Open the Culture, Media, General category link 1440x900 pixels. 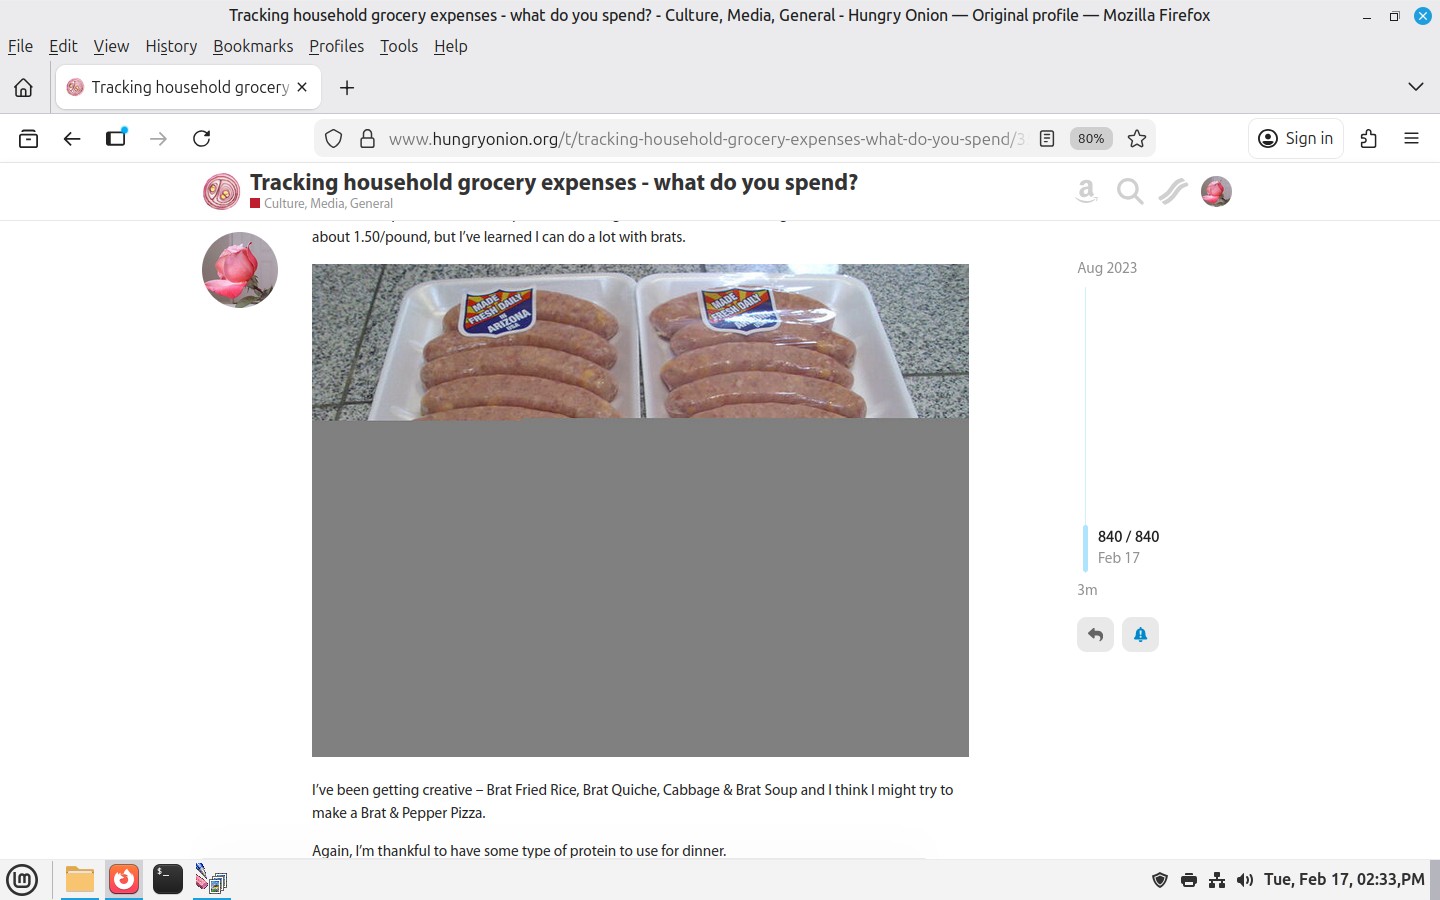pos(328,203)
